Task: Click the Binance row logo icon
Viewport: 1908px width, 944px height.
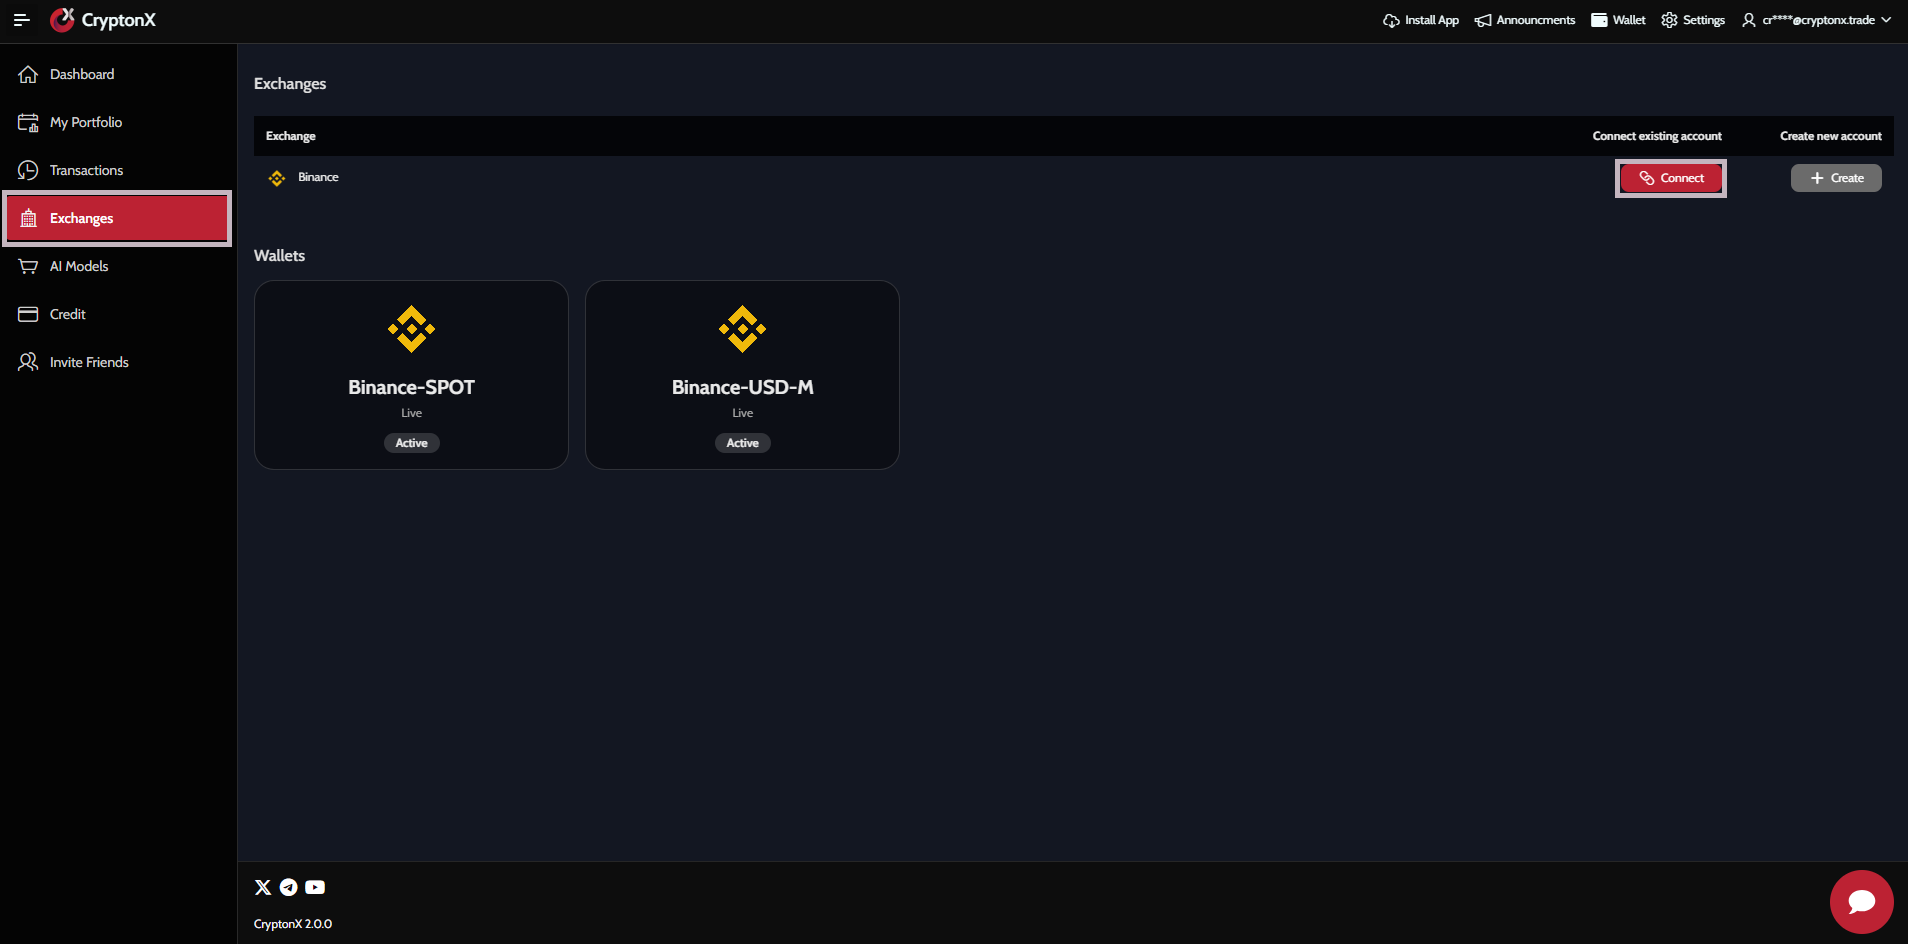Action: (x=277, y=178)
